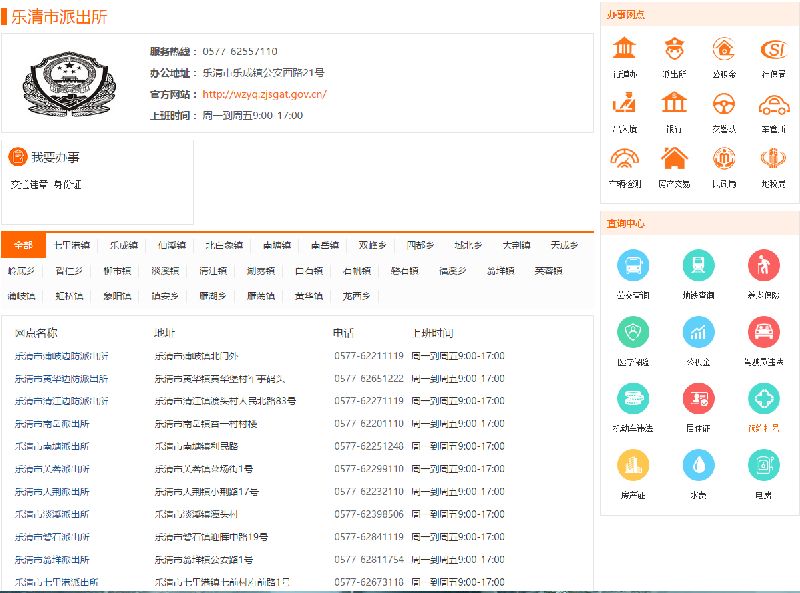The image size is (800, 593).
Task: Switch to the 乐成镇 town tab
Action: click(x=124, y=245)
